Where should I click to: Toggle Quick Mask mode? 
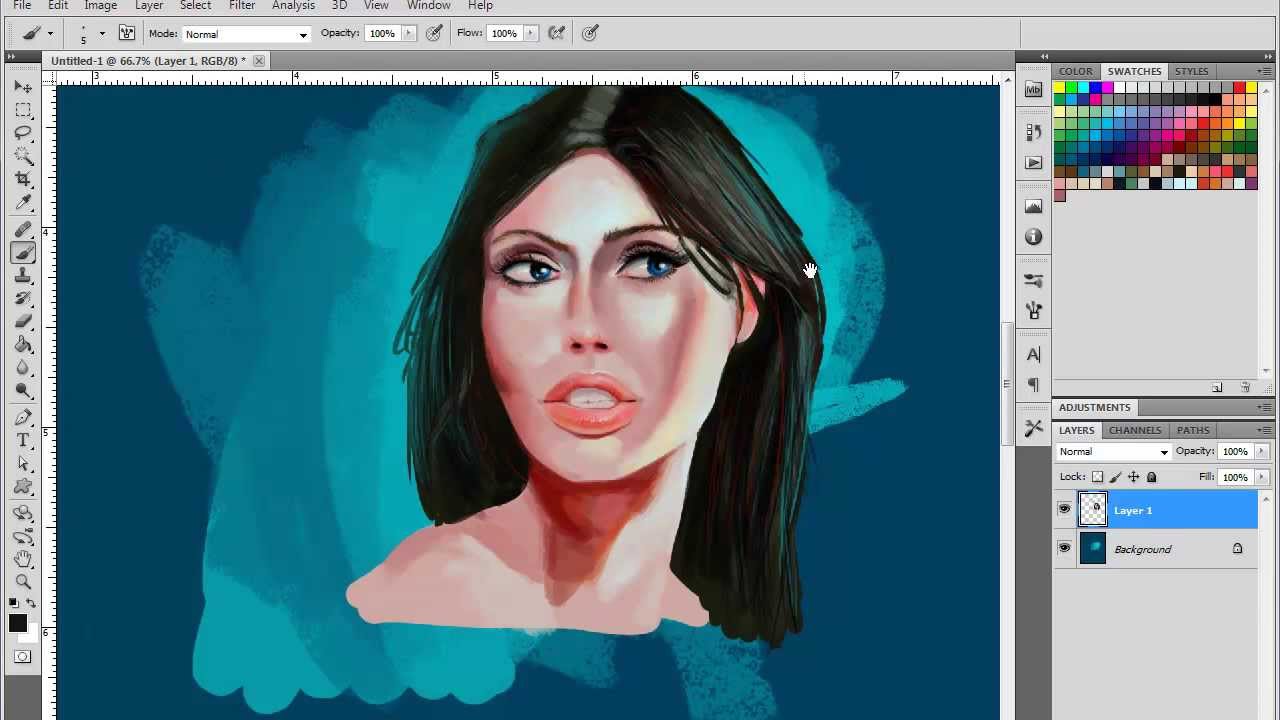point(22,657)
